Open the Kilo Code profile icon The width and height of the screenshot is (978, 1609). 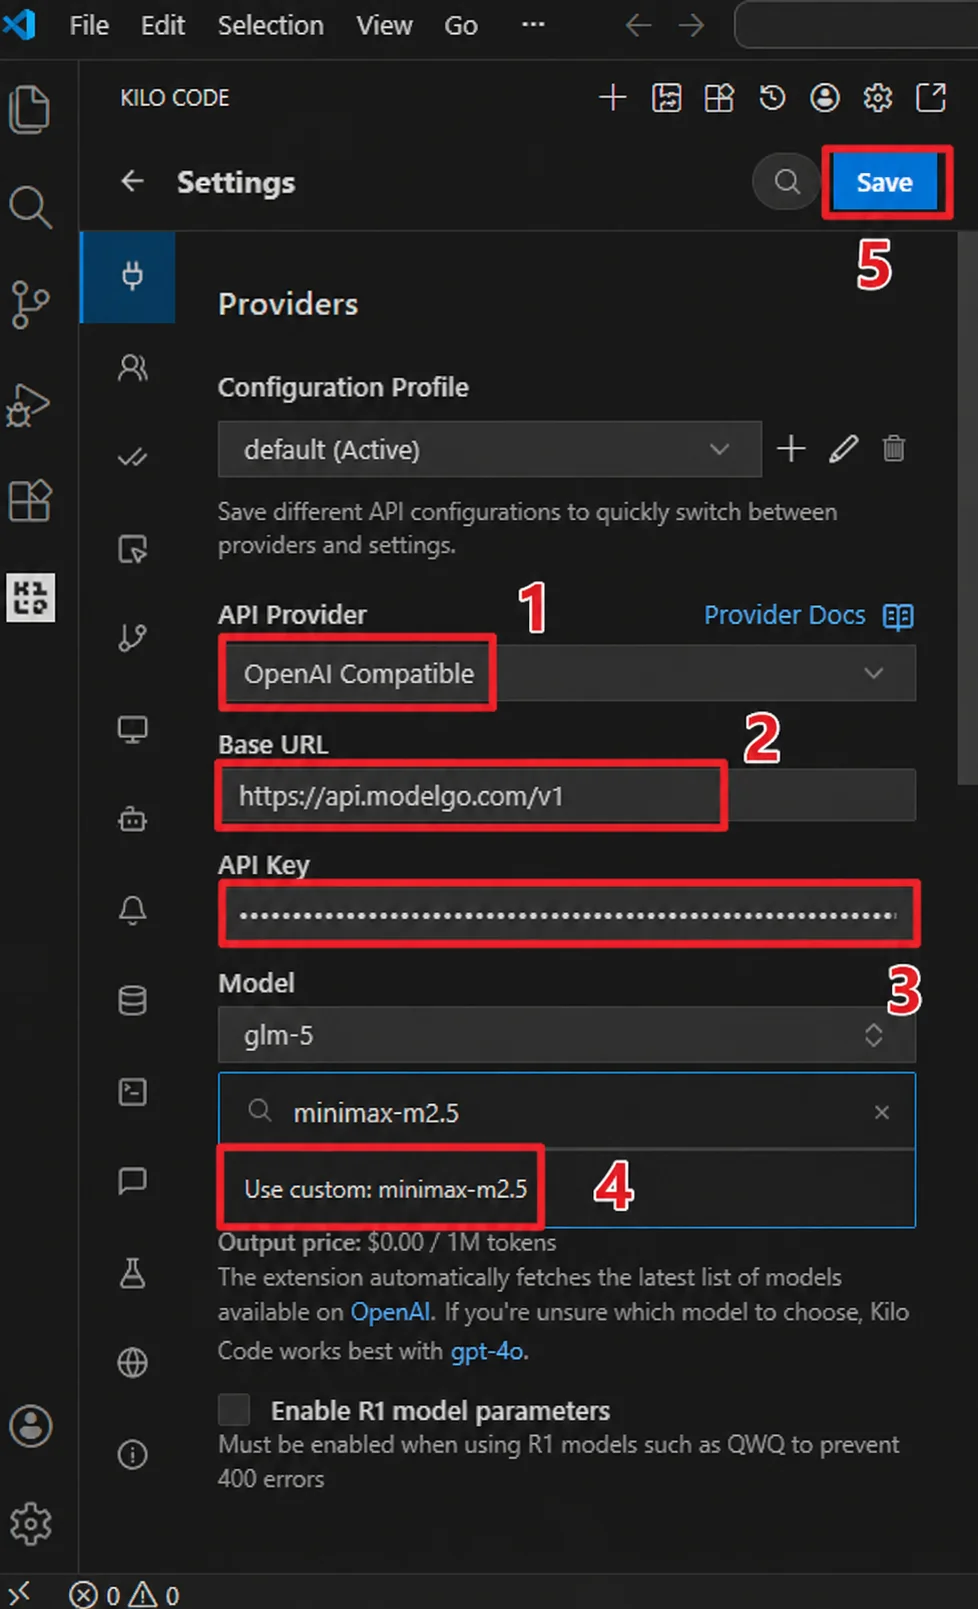[825, 97]
